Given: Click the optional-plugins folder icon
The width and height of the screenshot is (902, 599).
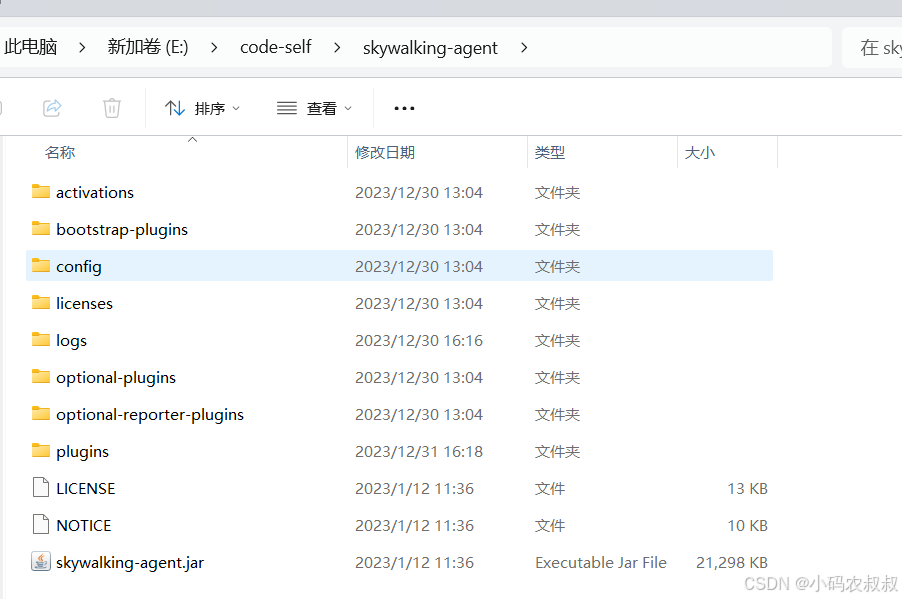Looking at the screenshot, I should click(x=41, y=377).
